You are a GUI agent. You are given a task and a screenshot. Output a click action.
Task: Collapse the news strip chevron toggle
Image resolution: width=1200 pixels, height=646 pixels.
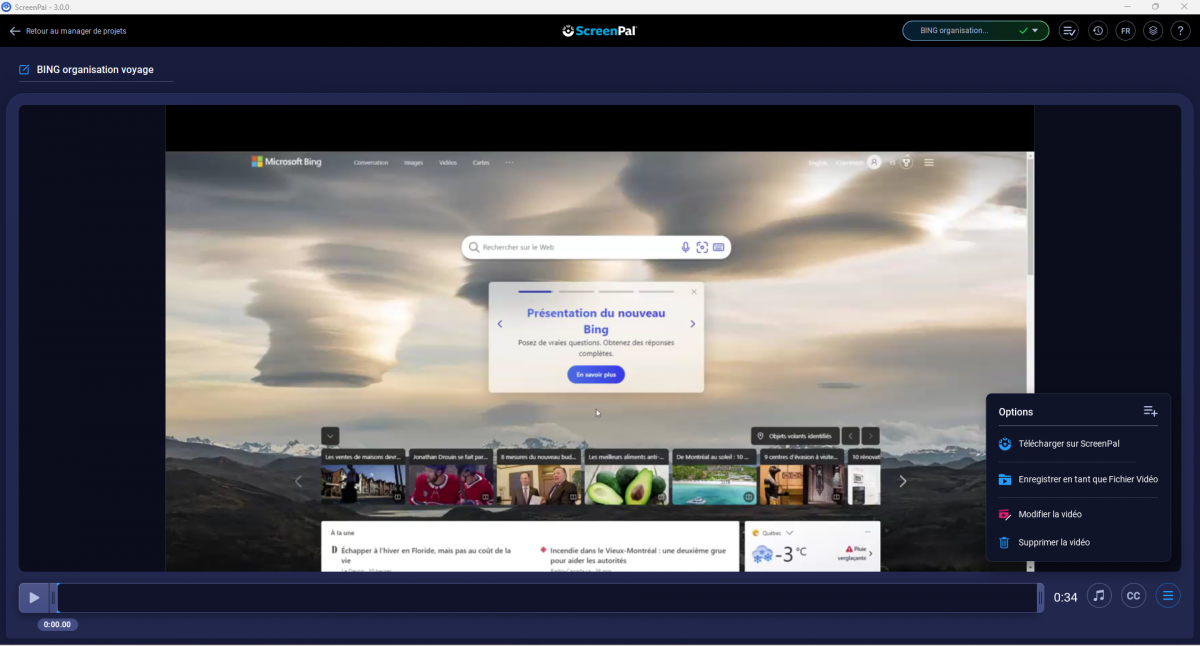330,436
